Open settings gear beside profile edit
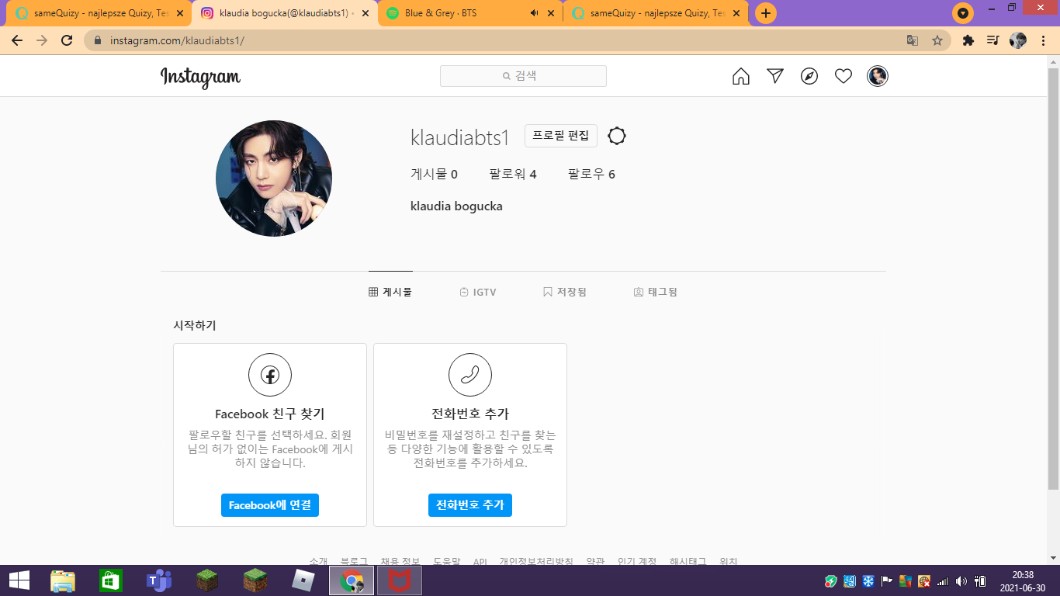1060x596 pixels. click(x=617, y=136)
